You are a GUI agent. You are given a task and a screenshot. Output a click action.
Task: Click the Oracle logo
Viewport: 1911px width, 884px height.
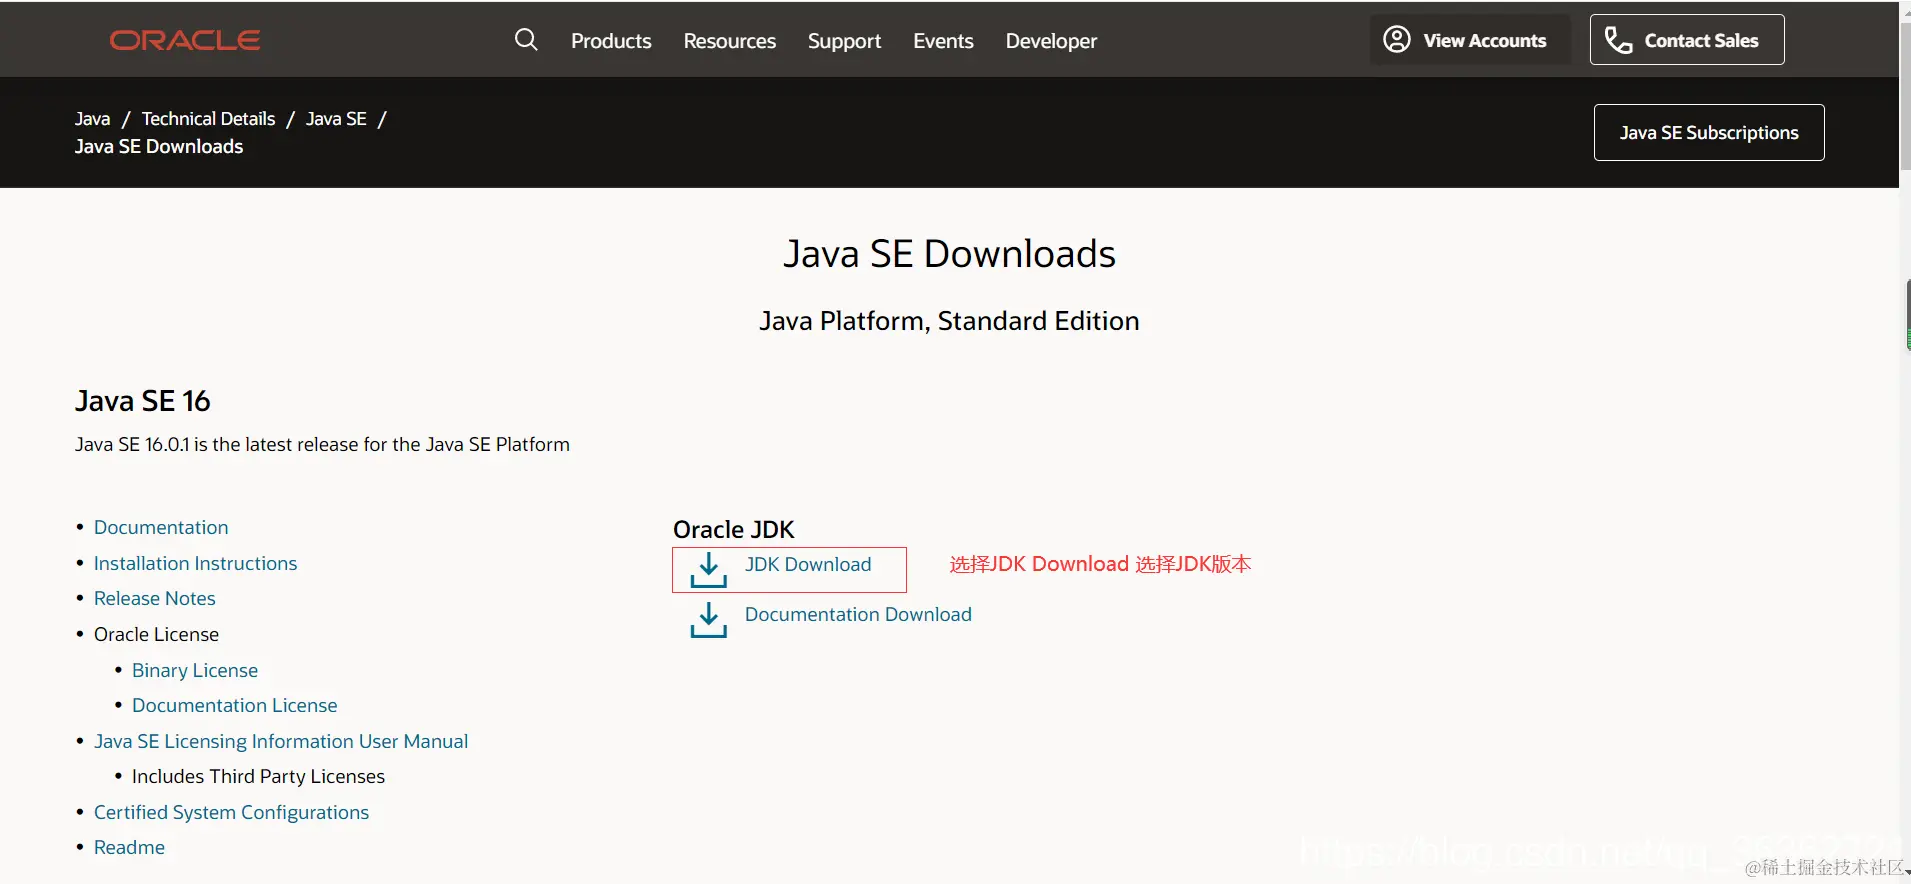pos(185,40)
